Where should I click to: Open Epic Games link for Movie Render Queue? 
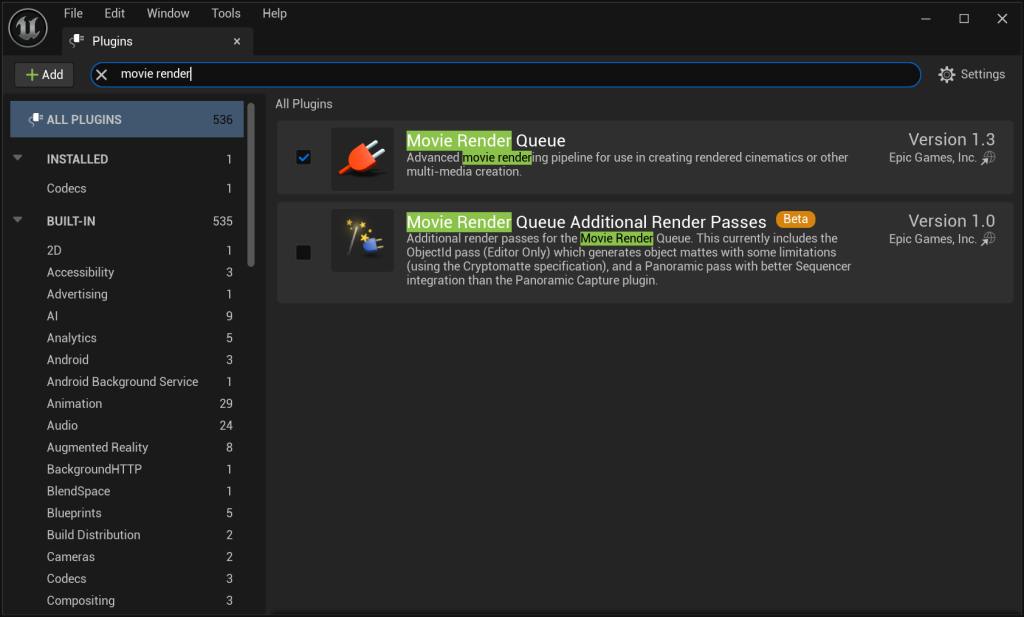coord(989,158)
